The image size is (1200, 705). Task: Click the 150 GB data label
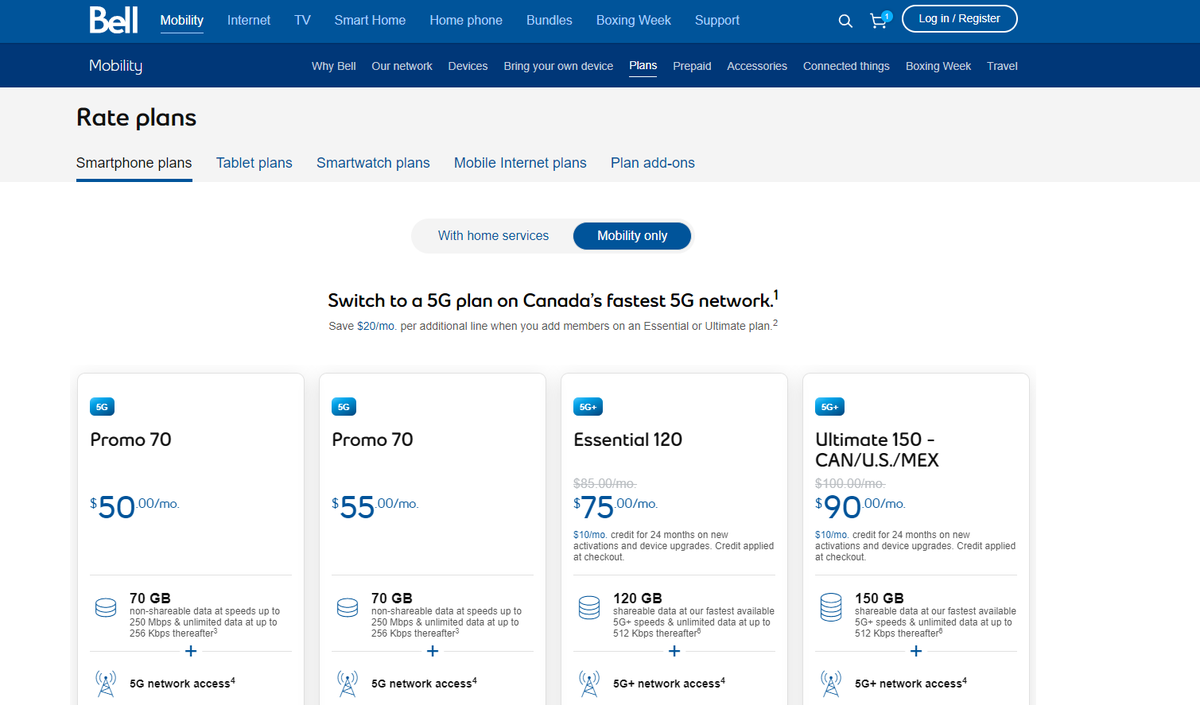(880, 598)
